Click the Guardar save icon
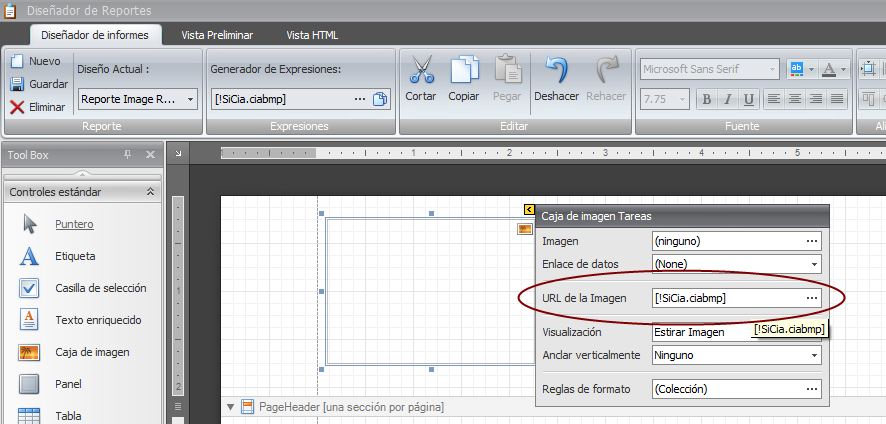The width and height of the screenshot is (886, 424). 18,84
